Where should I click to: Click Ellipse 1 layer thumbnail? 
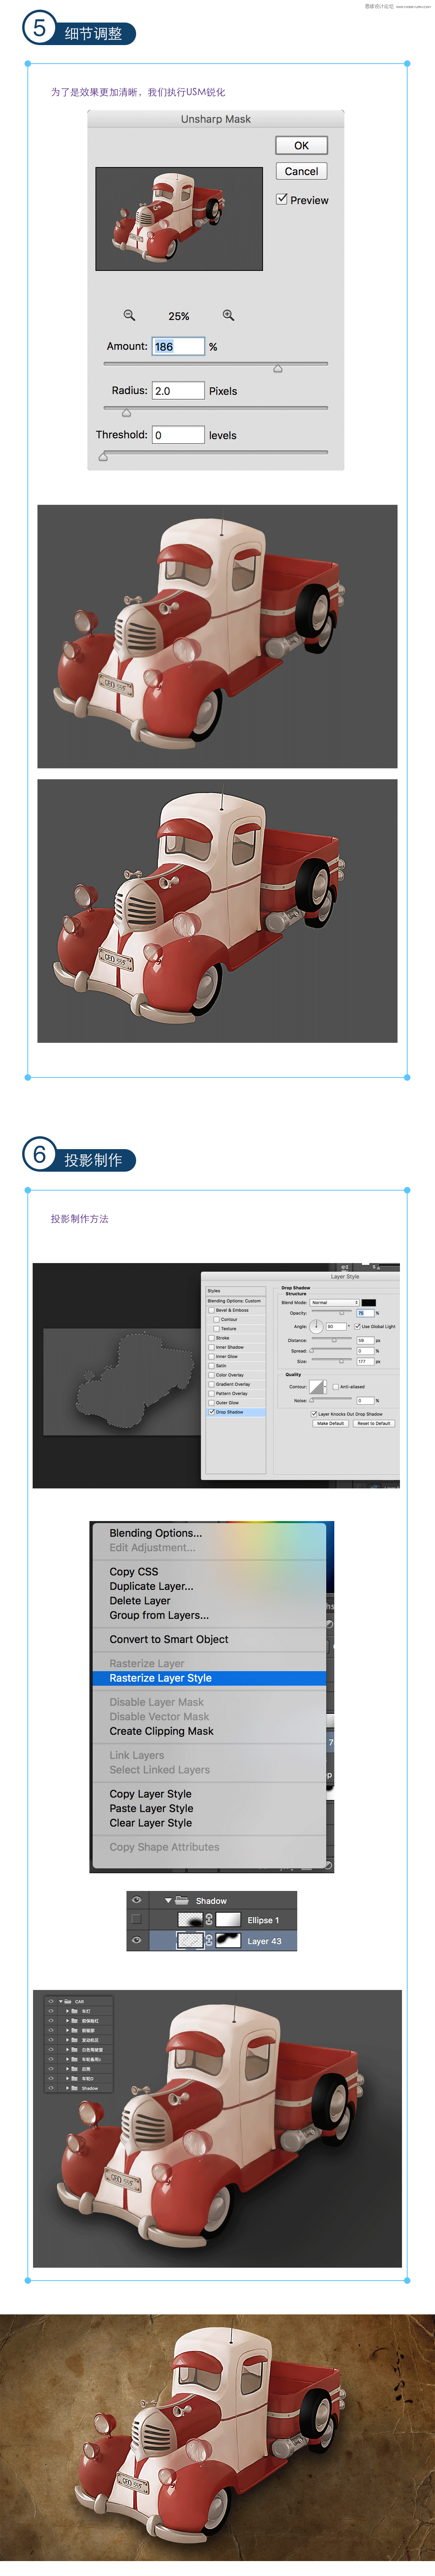click(x=190, y=1920)
